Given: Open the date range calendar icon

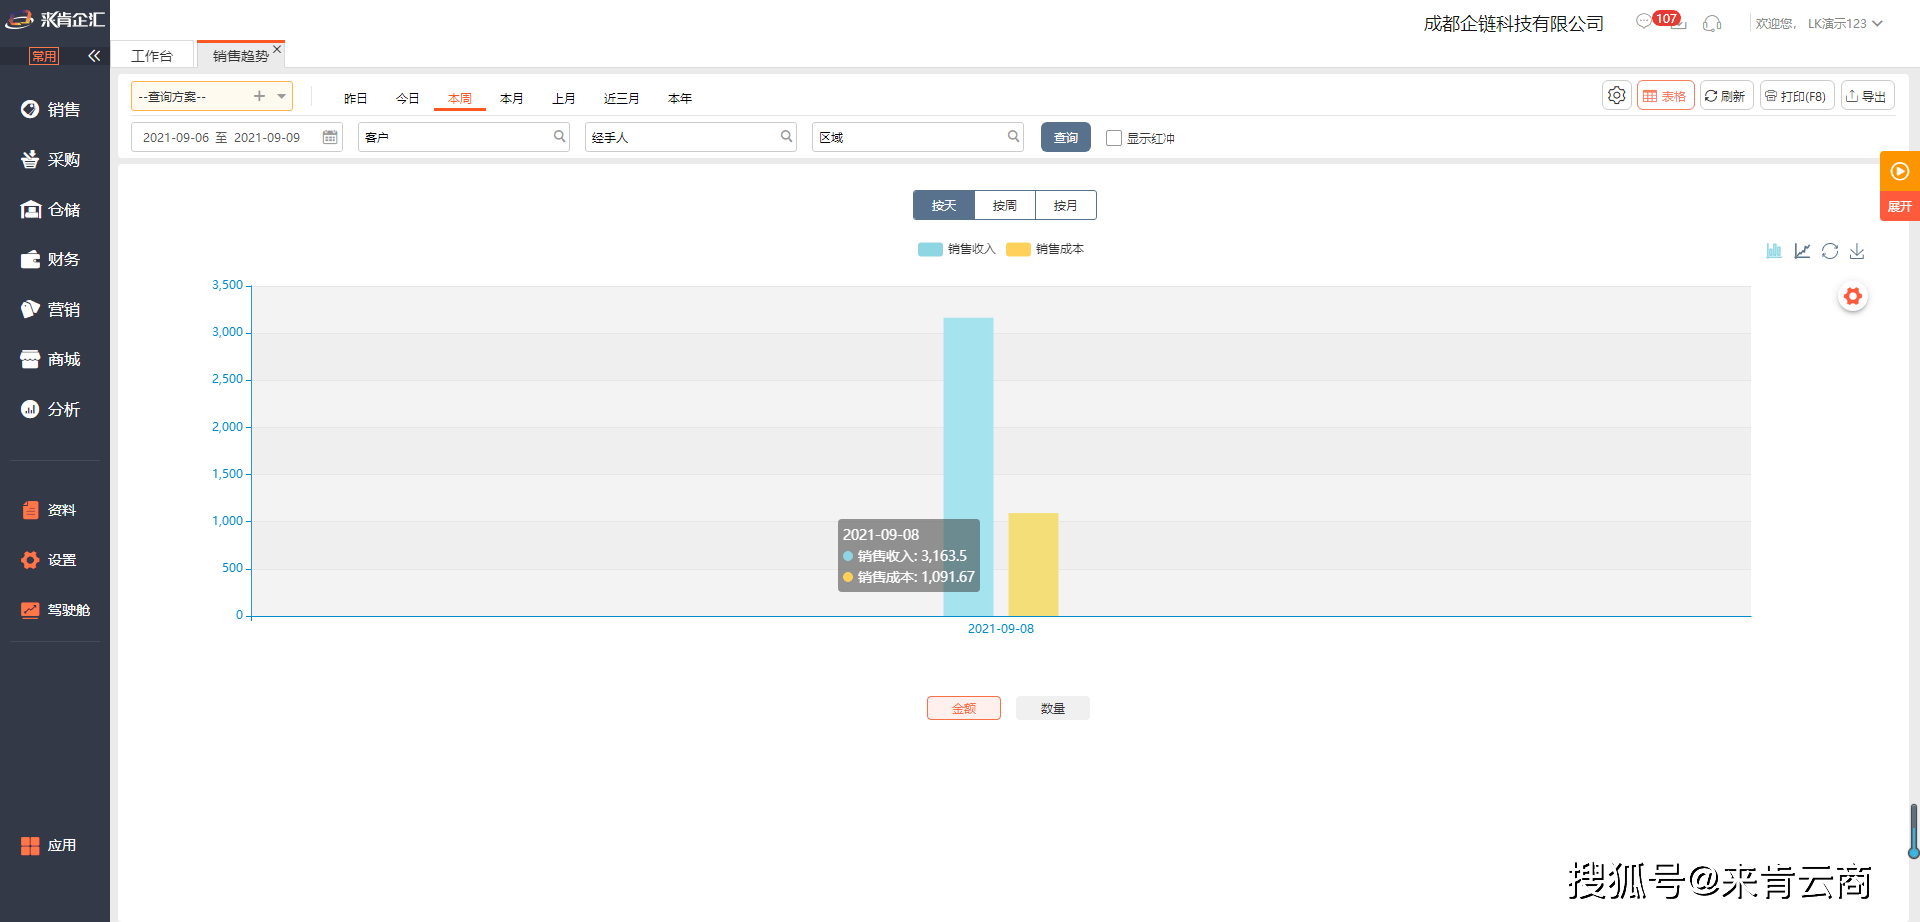Looking at the screenshot, I should 330,137.
